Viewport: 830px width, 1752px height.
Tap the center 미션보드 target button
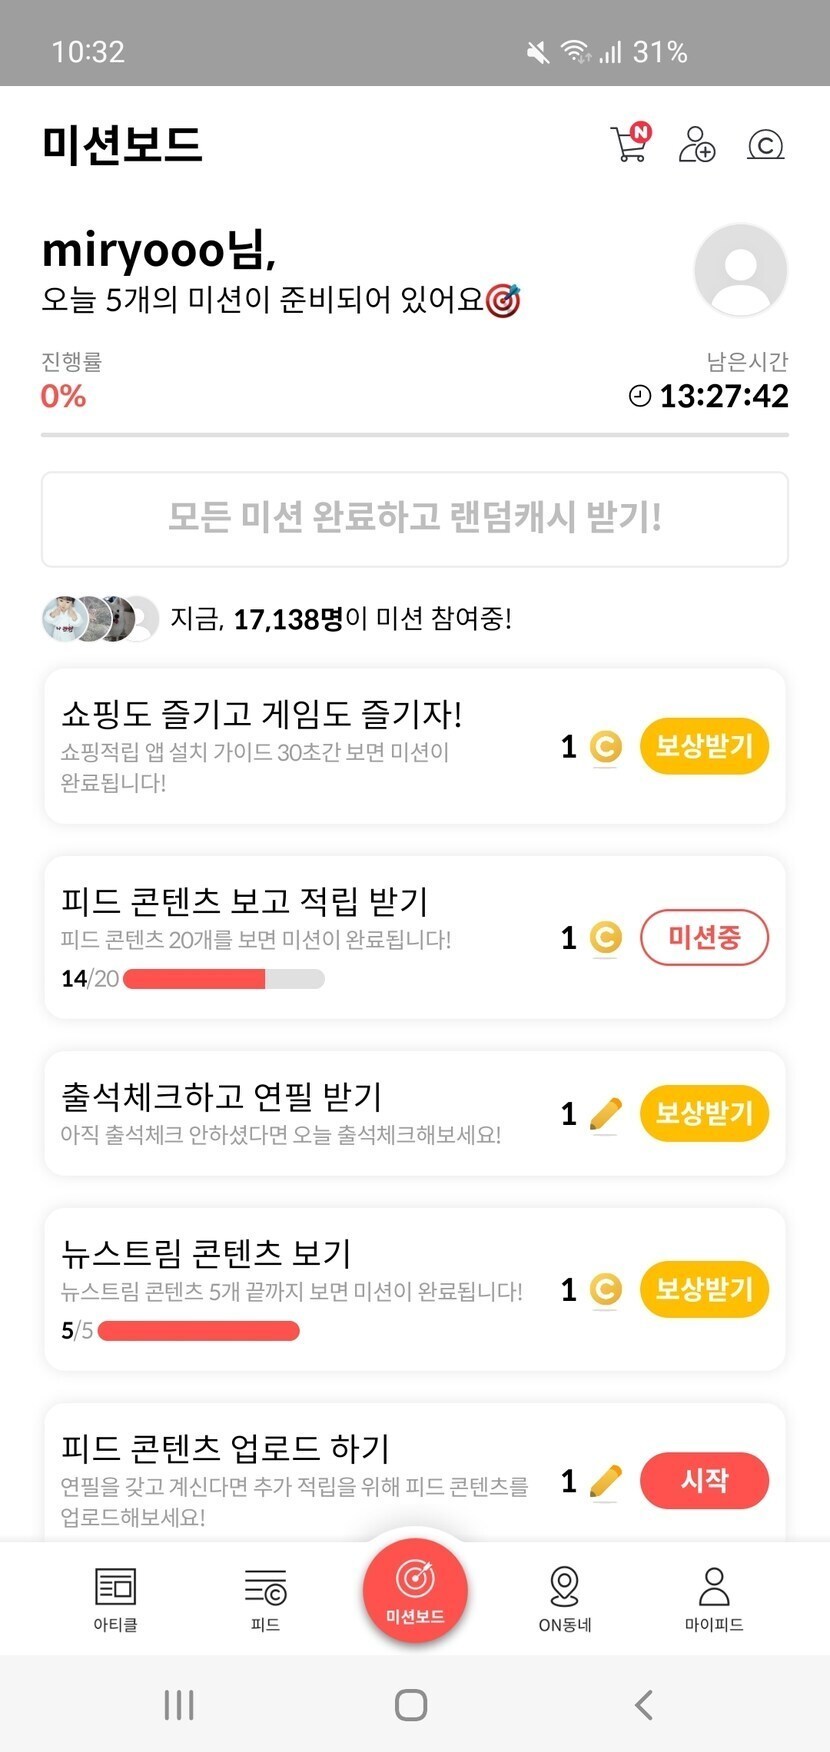tap(415, 1590)
